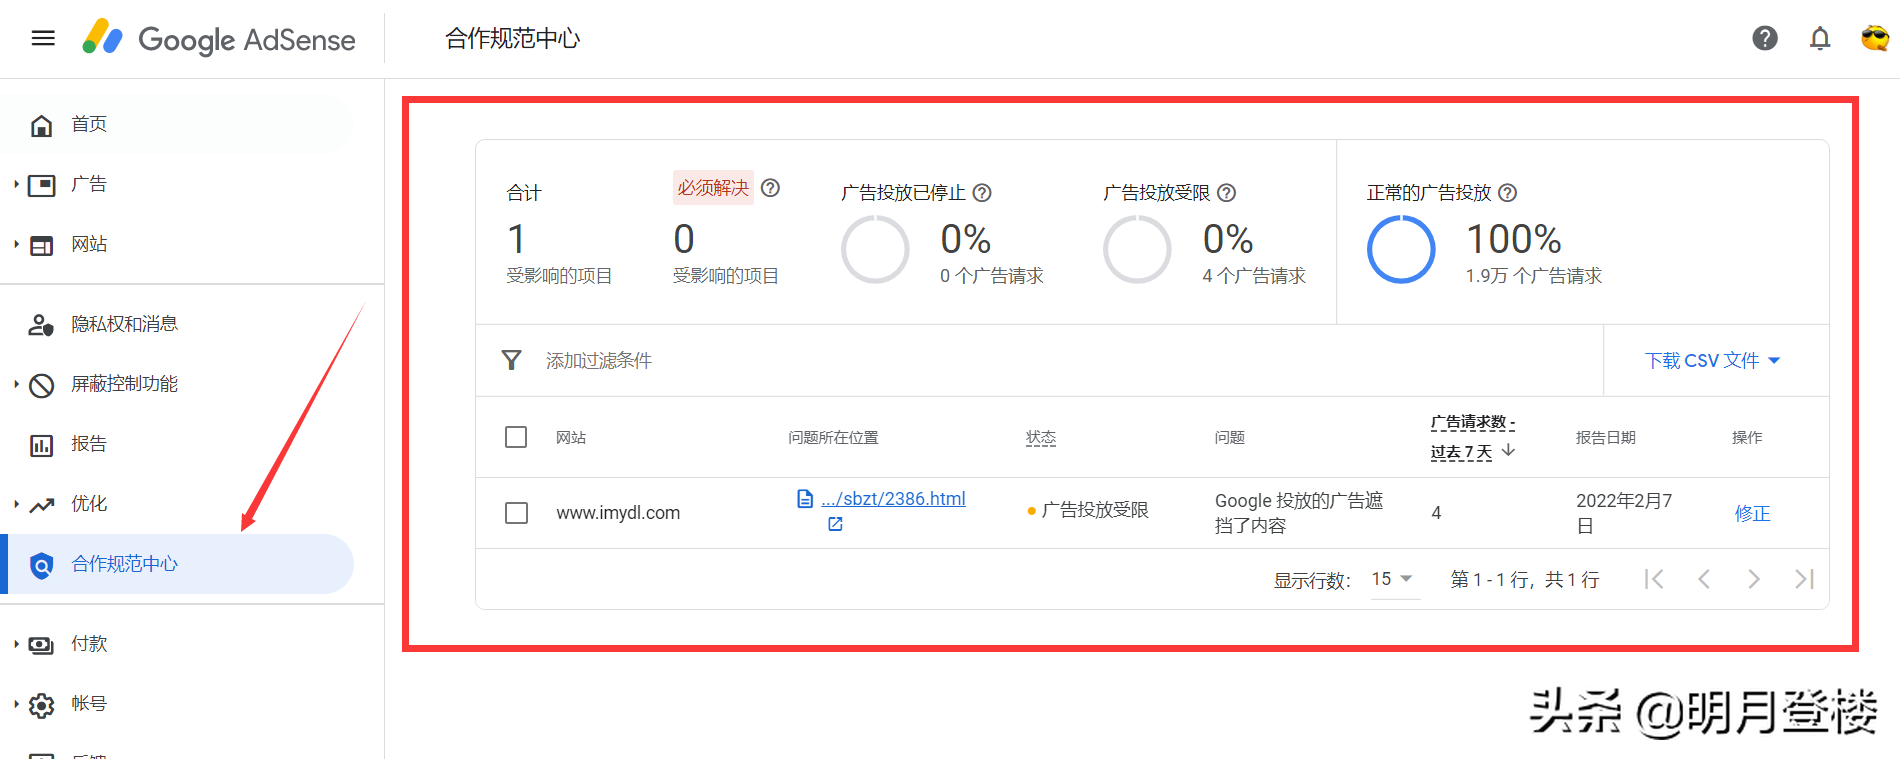Click the 合作规范中心 page title
Viewport: 1900px width, 759px height.
pos(512,38)
